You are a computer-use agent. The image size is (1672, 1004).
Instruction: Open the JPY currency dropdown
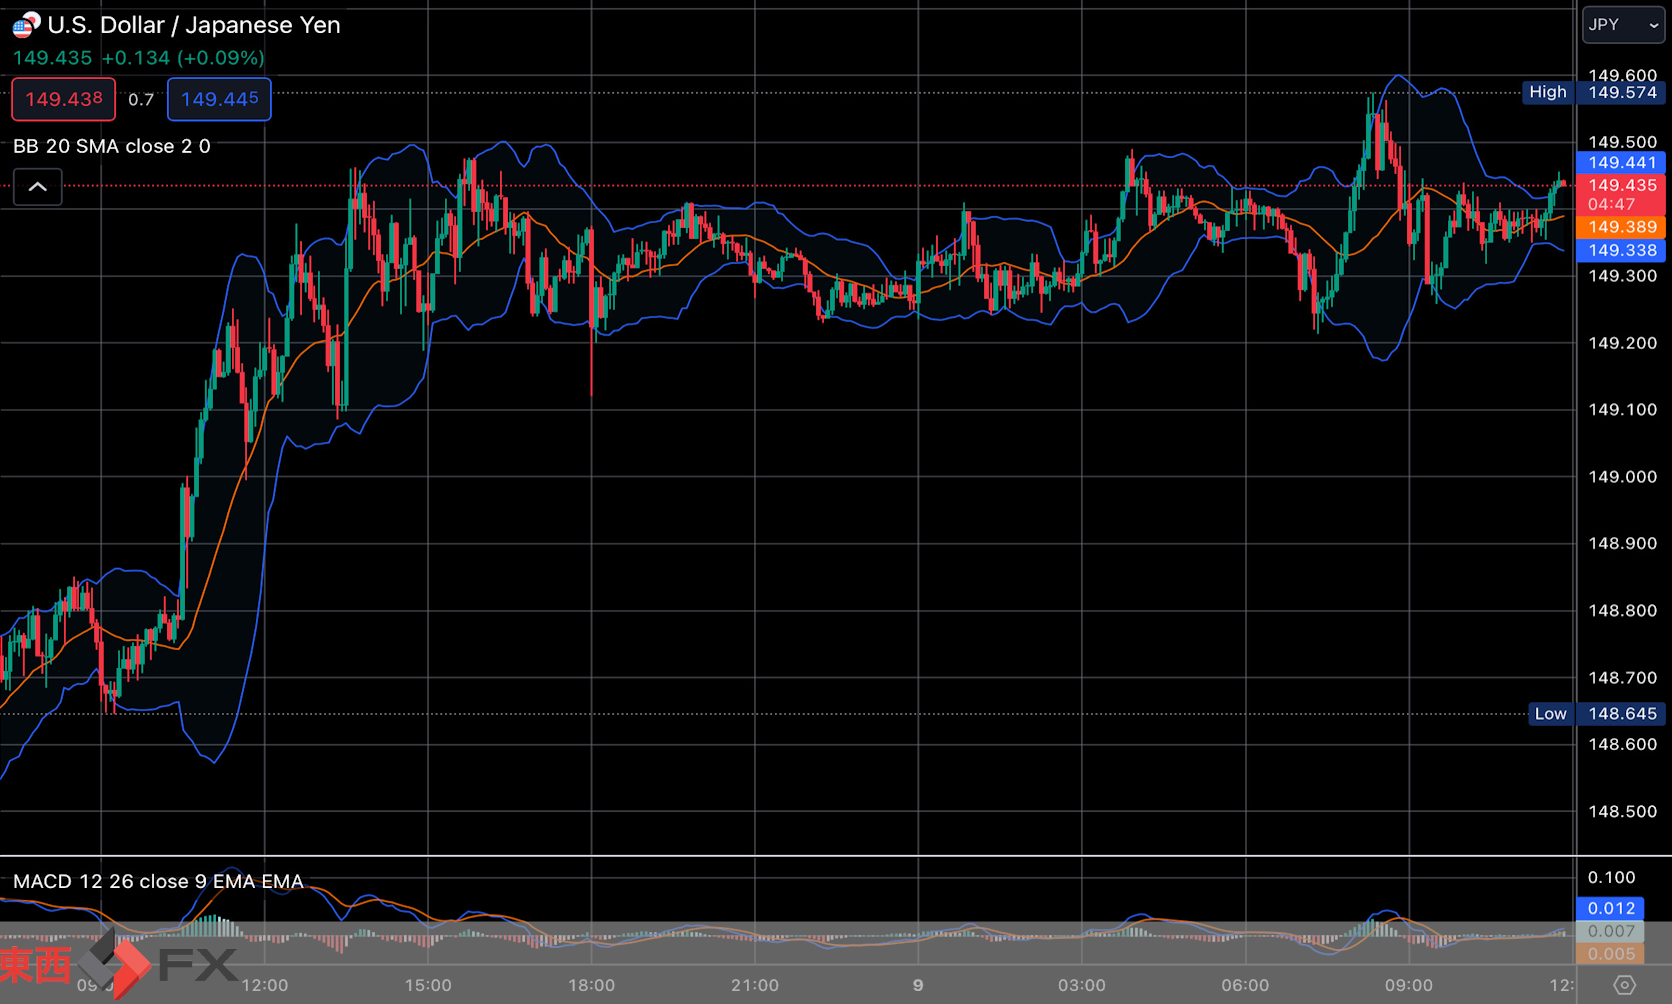pyautogui.click(x=1623, y=25)
